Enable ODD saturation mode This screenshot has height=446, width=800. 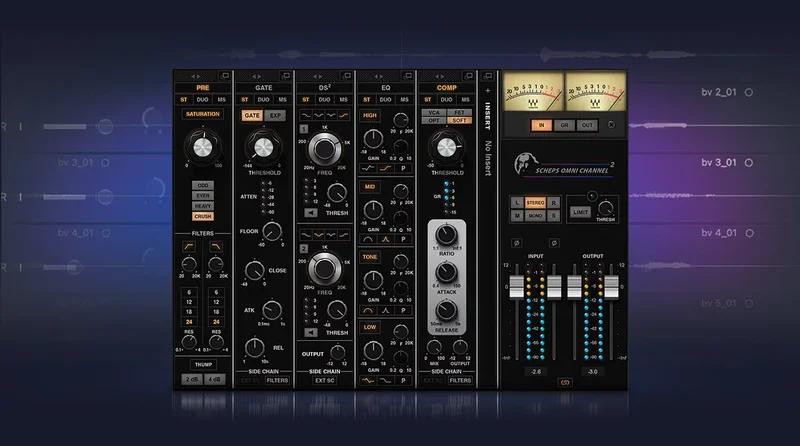click(203, 185)
